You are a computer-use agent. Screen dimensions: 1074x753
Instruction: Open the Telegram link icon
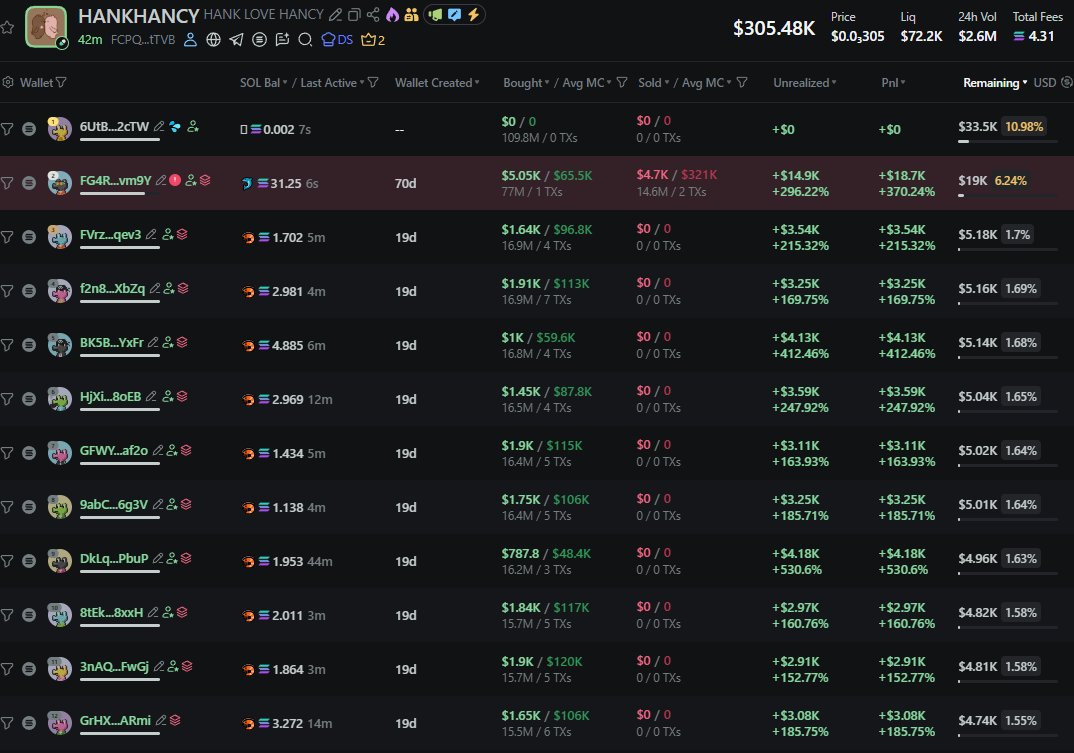point(236,40)
